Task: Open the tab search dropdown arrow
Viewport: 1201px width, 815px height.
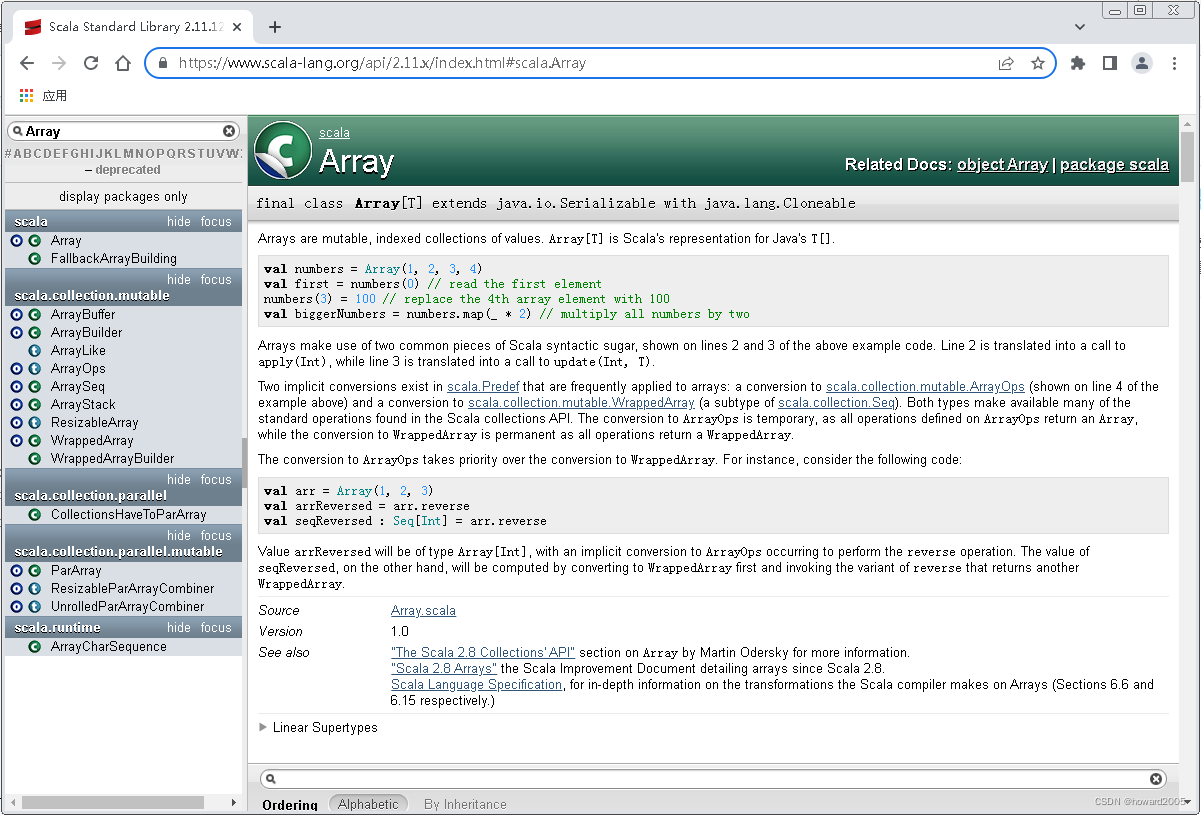Action: [x=1080, y=27]
